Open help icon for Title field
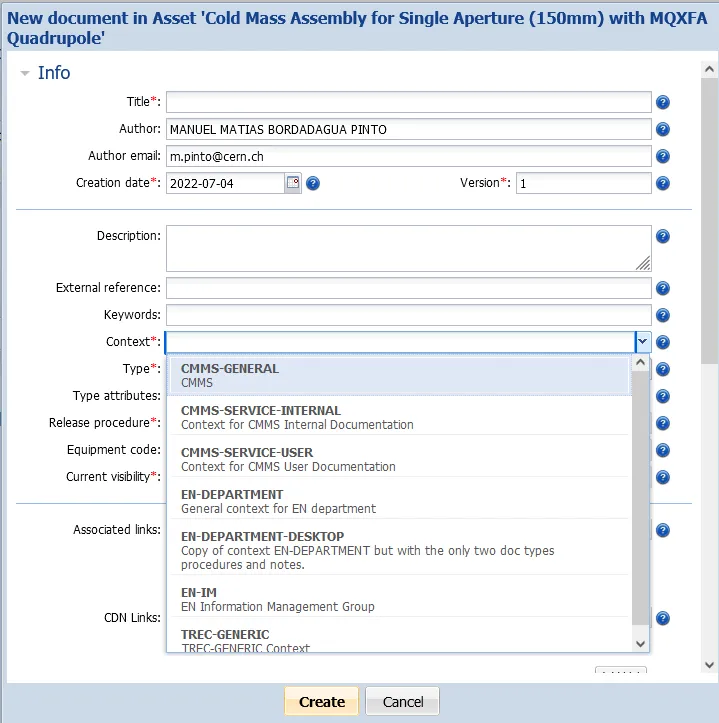This screenshot has height=723, width=719. tap(662, 102)
